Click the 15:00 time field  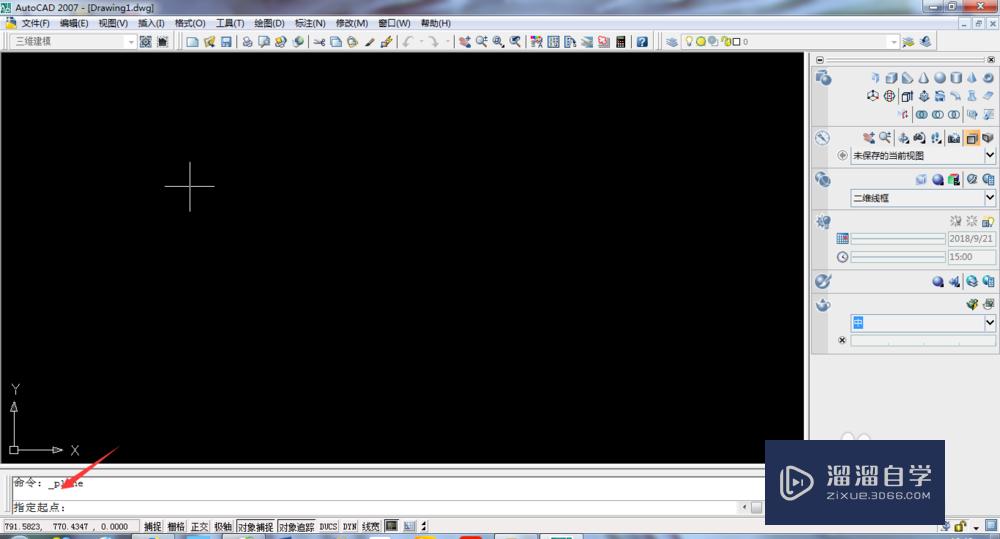(971, 257)
